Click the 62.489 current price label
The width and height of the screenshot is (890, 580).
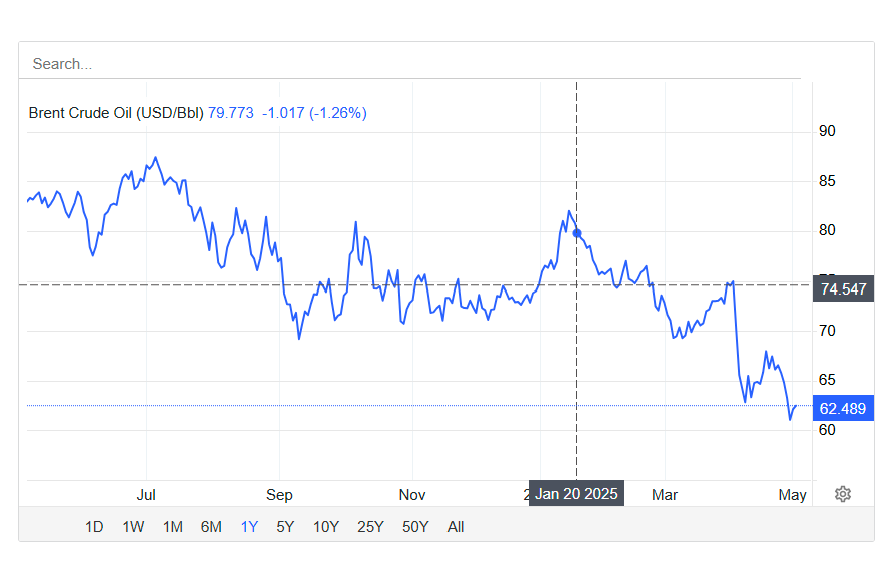coord(843,409)
